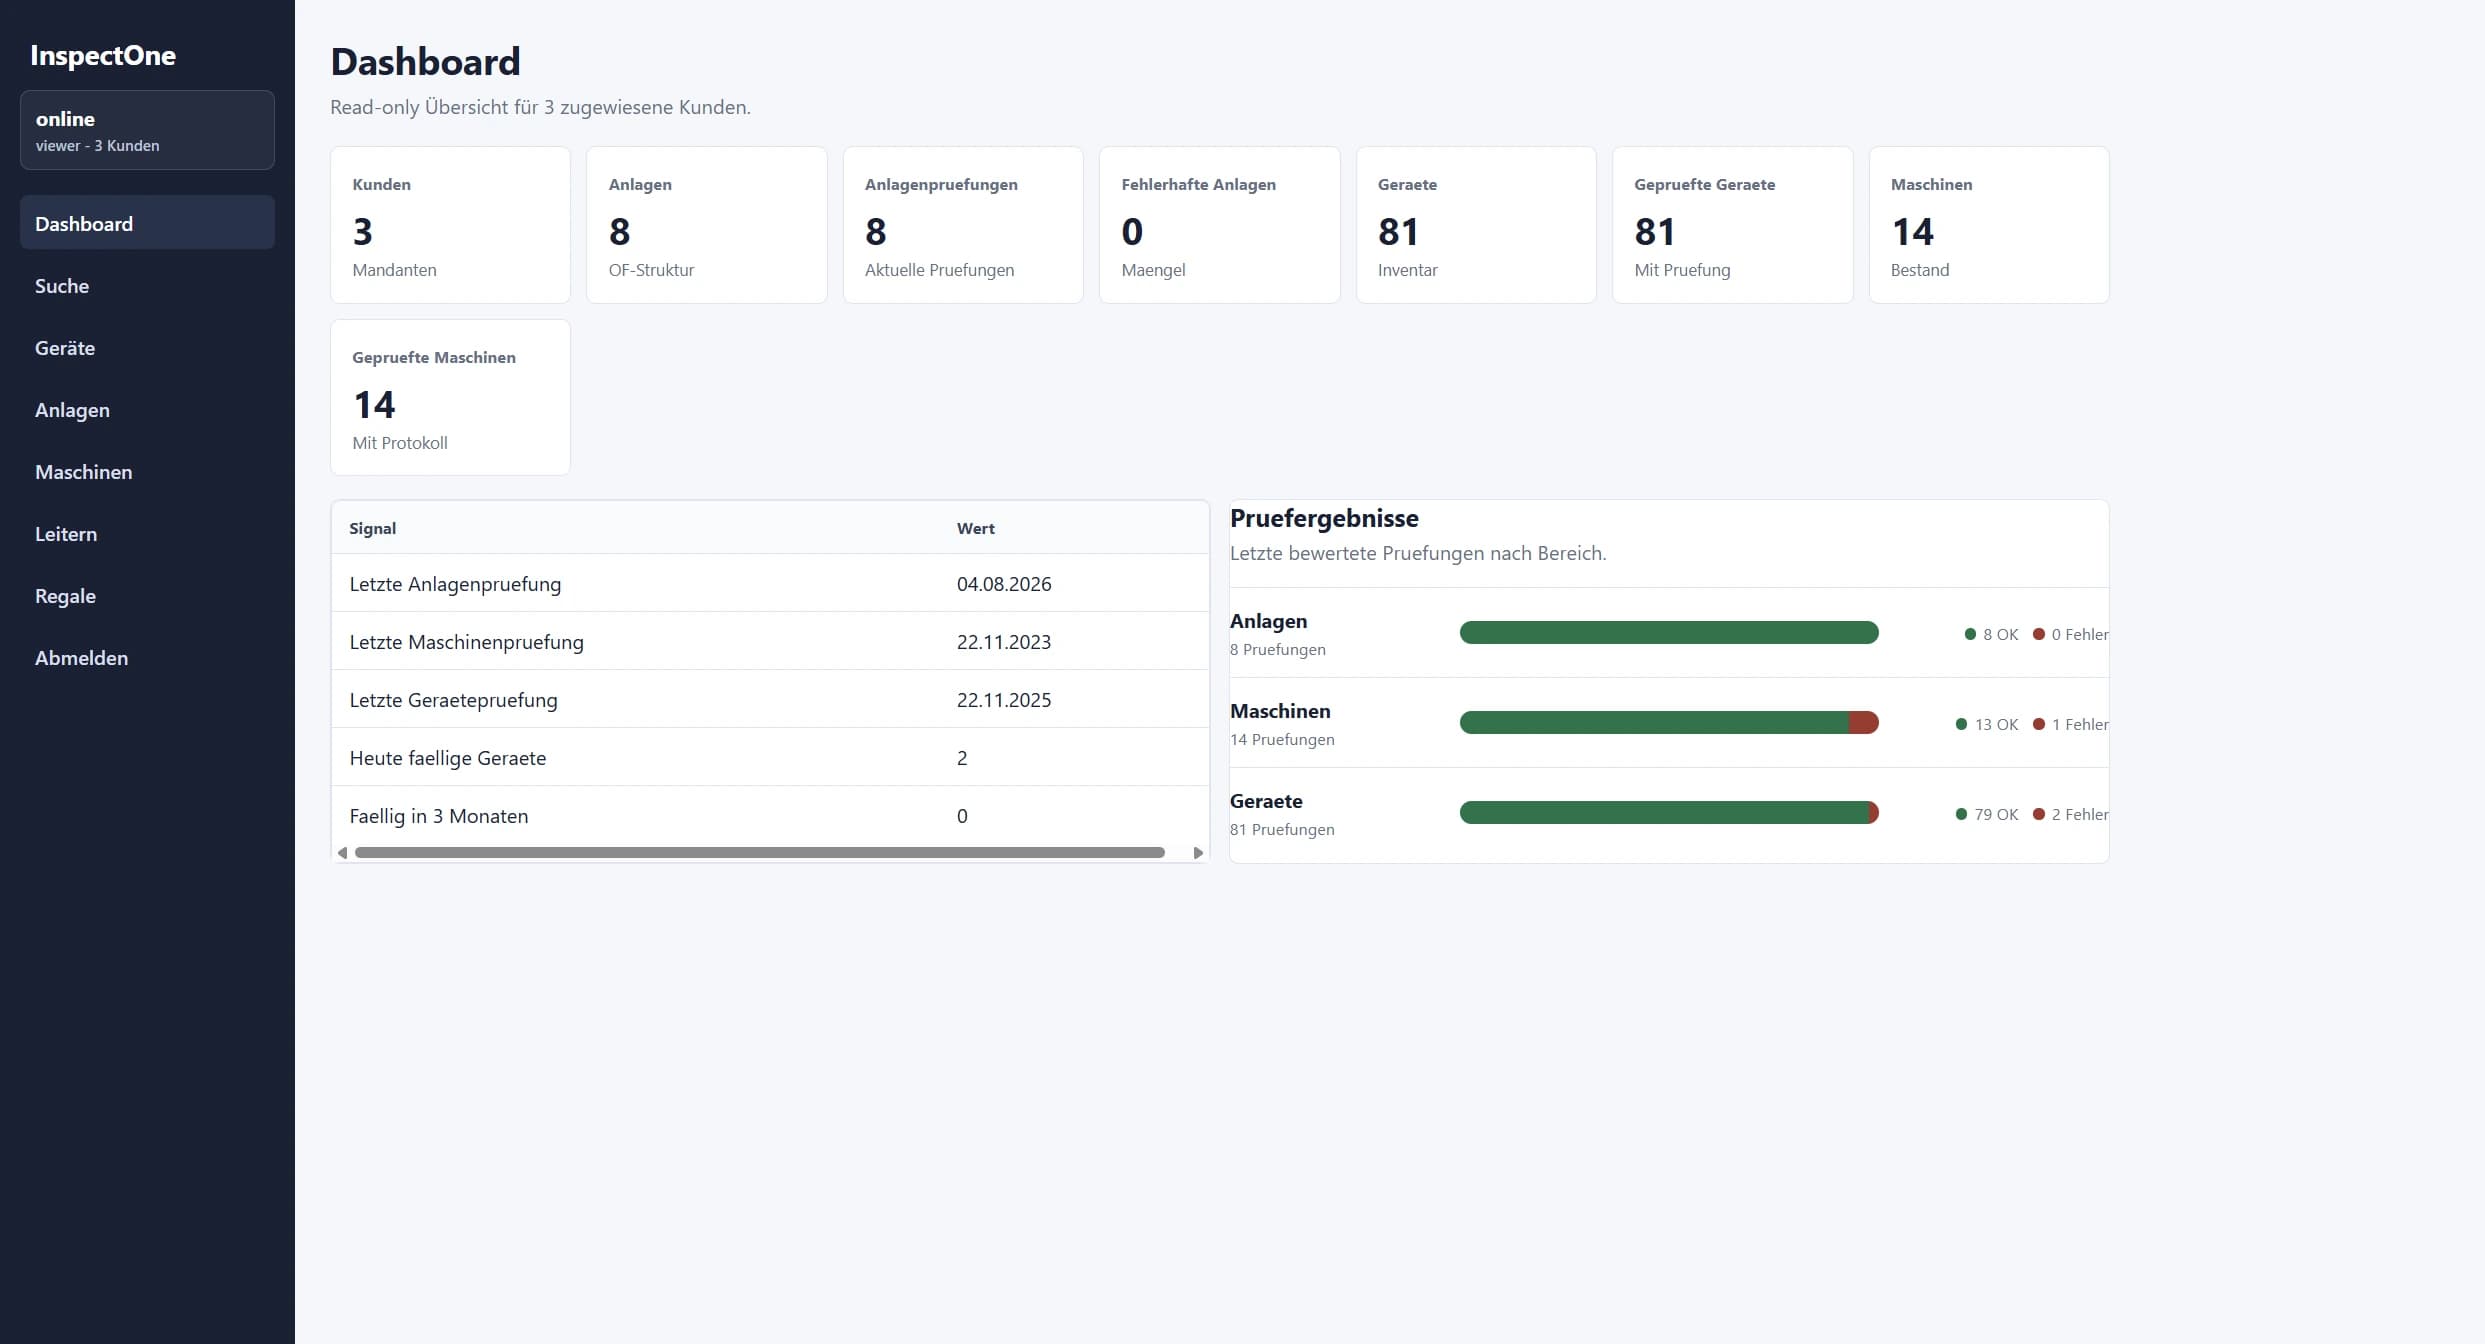Click the 79 OK legend label
The height and width of the screenshot is (1344, 2485).
click(1996, 814)
